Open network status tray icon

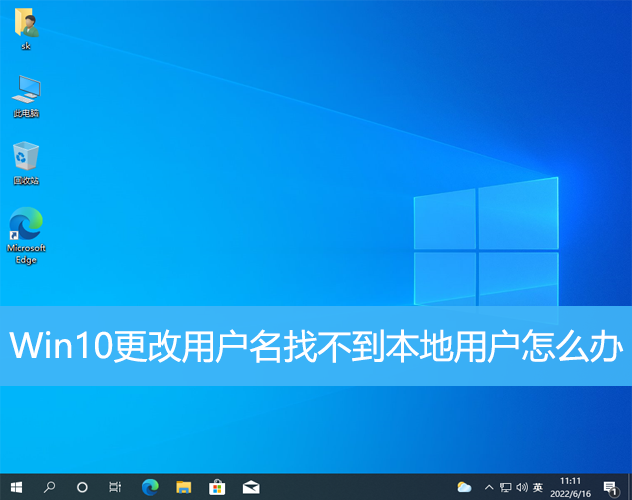505,487
